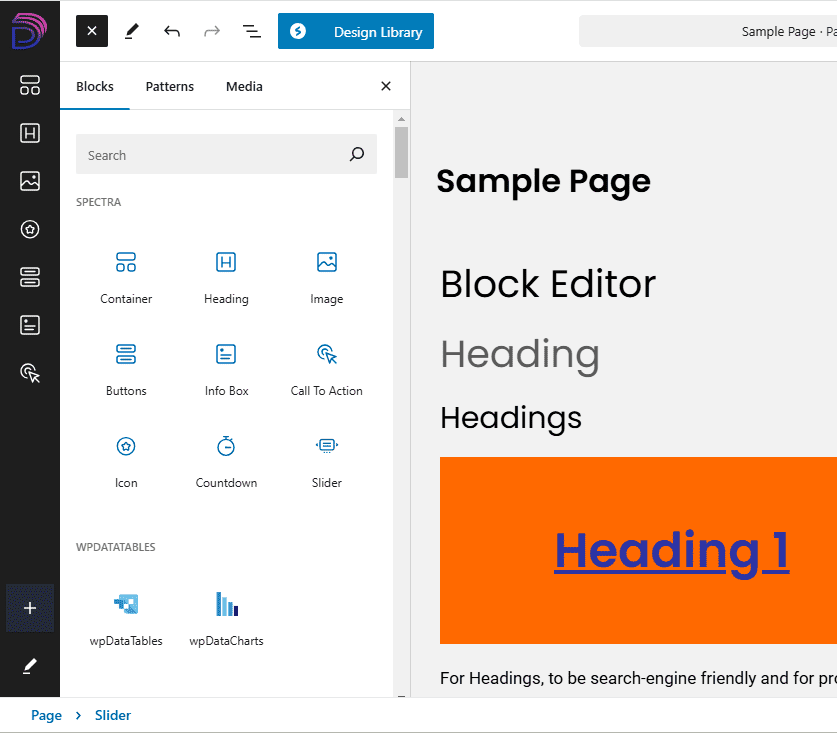Add the Slider block
The height and width of the screenshot is (733, 837).
coord(326,460)
